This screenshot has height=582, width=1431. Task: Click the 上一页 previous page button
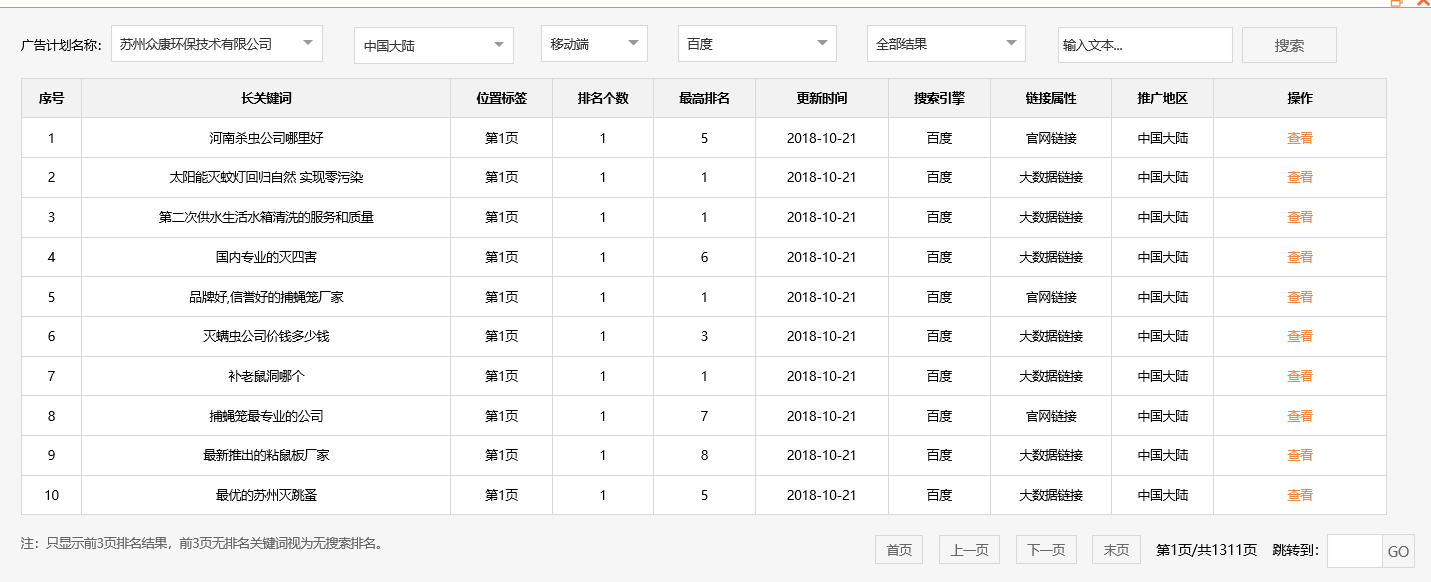tap(967, 549)
